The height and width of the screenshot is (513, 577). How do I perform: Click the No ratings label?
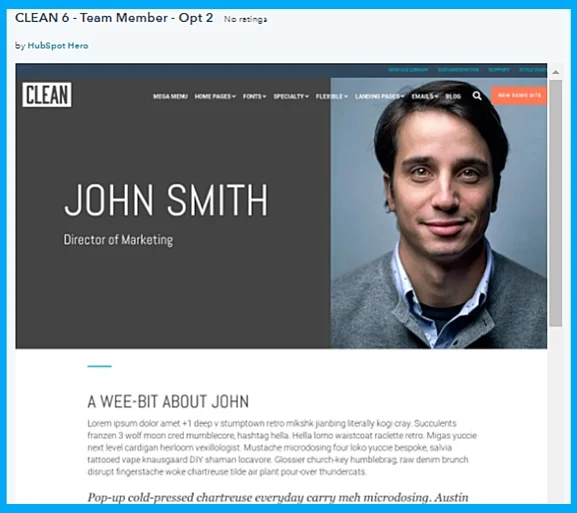point(245,19)
